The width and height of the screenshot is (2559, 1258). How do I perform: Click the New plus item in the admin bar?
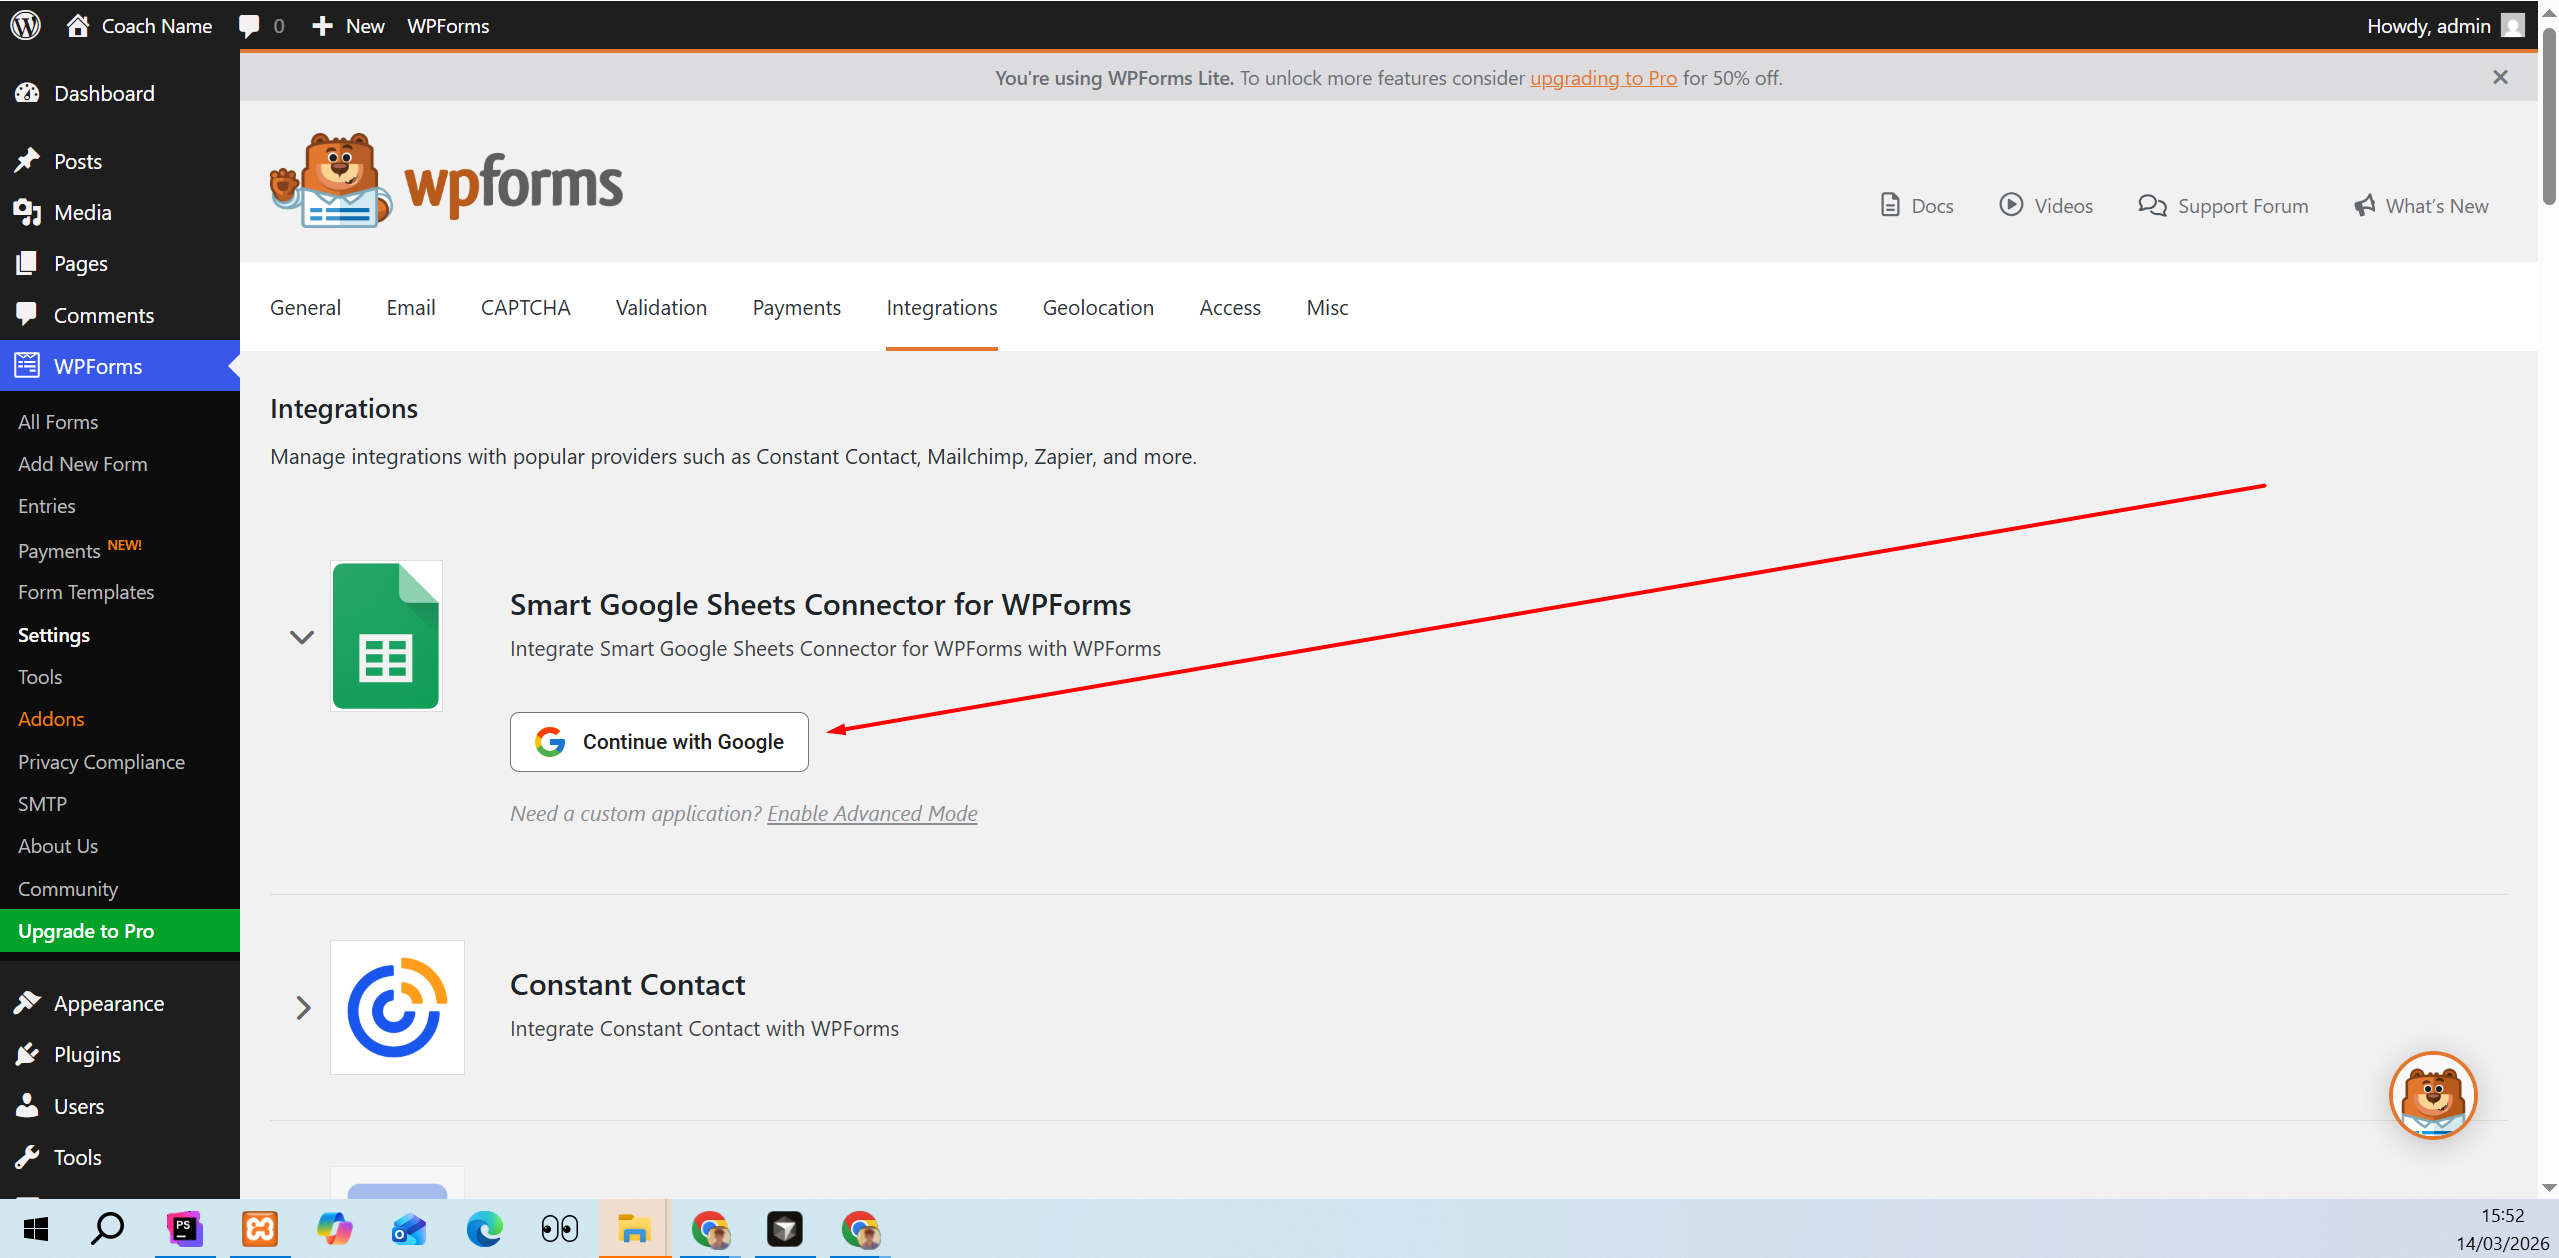348,26
